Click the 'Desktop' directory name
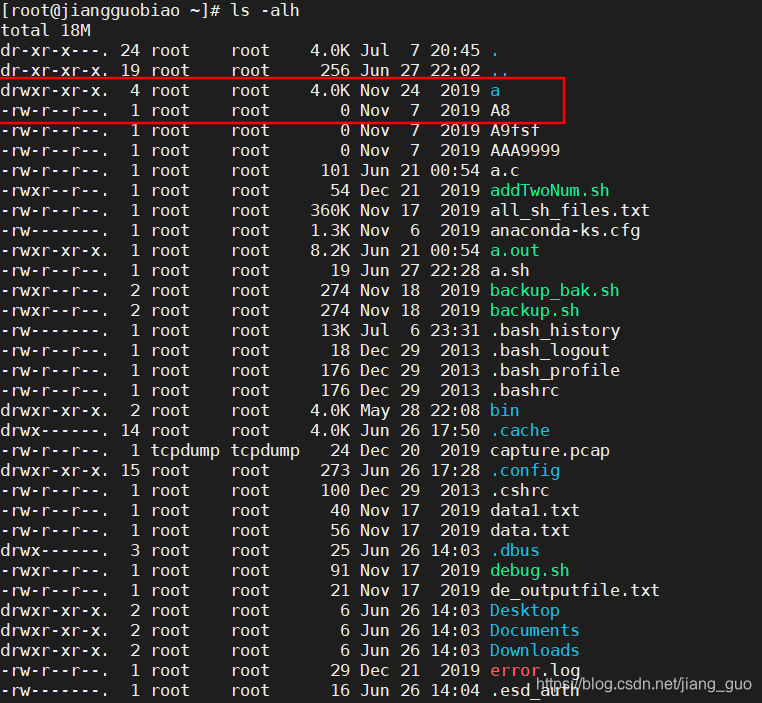Viewport: 762px width, 703px height. 525,610
